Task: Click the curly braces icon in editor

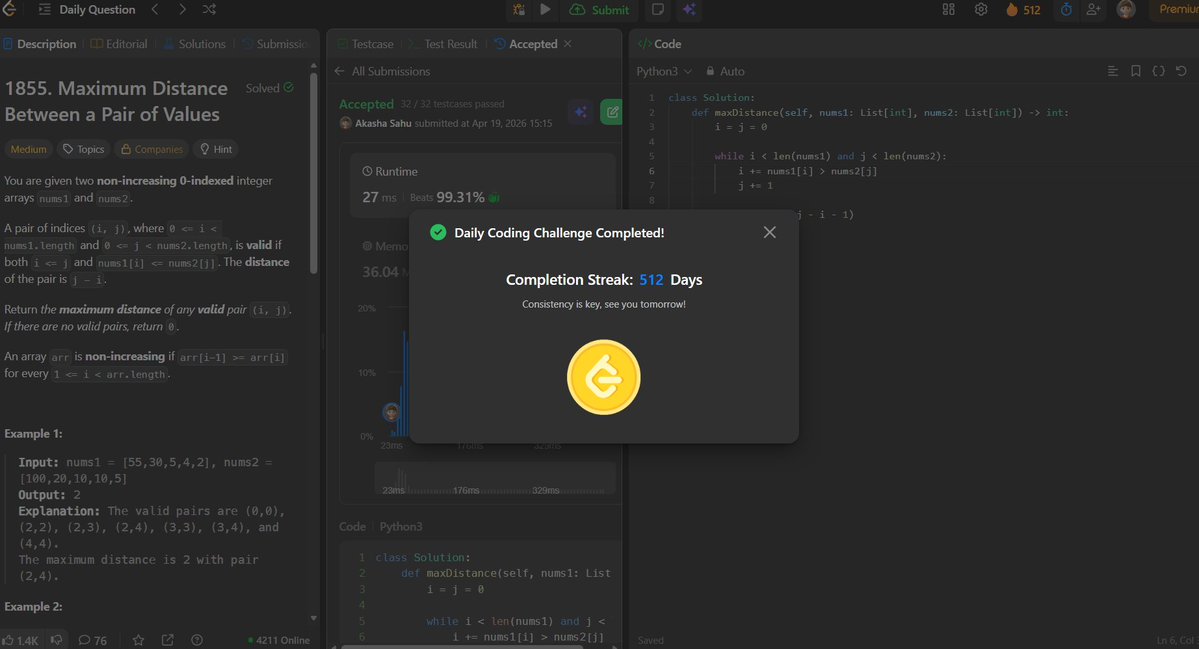Action: (x=1158, y=71)
